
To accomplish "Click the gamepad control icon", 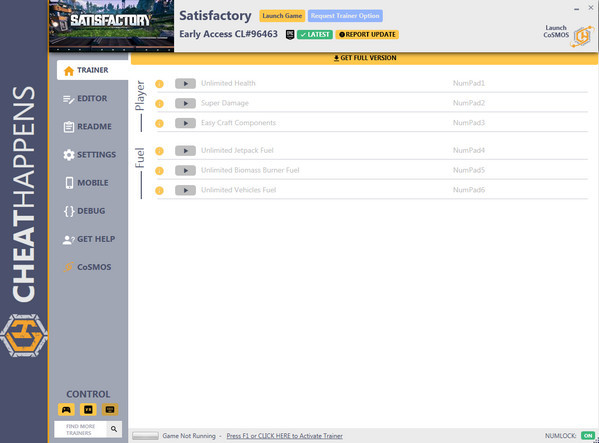I will 66,409.
